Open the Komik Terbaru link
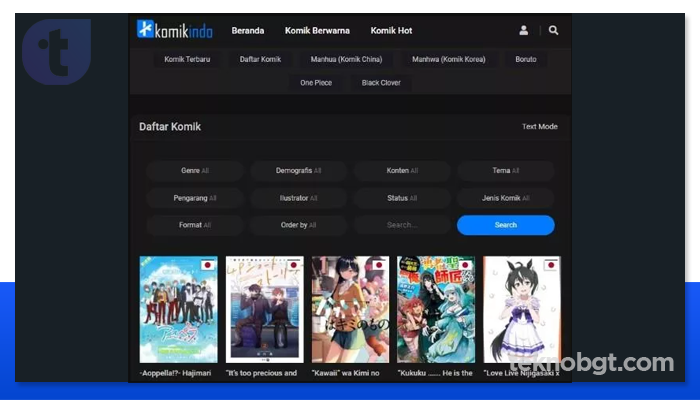The height and width of the screenshot is (400, 700). click(x=187, y=59)
